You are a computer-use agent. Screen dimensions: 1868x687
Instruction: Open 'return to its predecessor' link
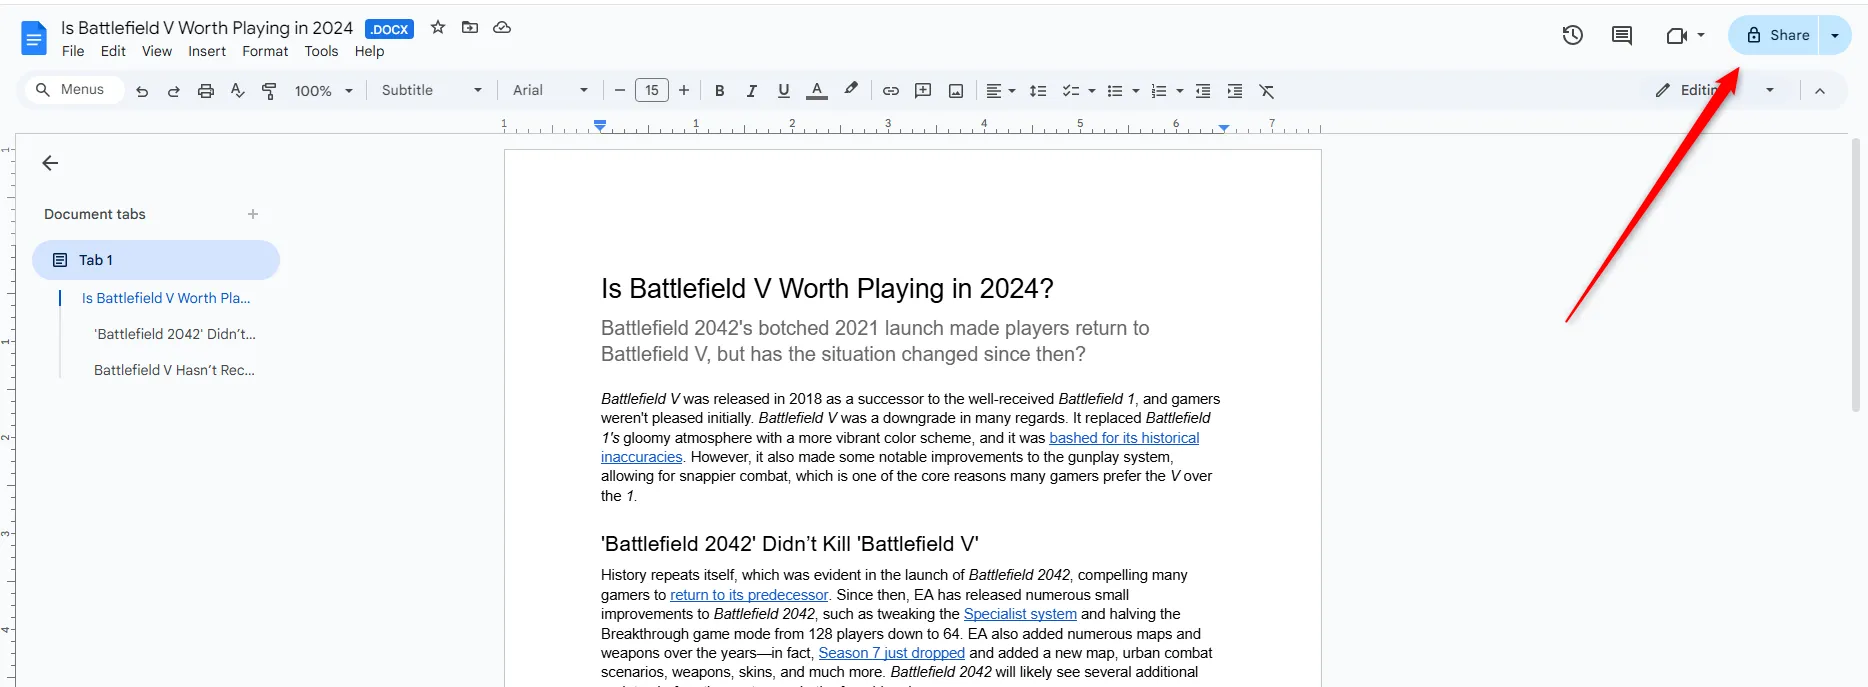click(749, 595)
